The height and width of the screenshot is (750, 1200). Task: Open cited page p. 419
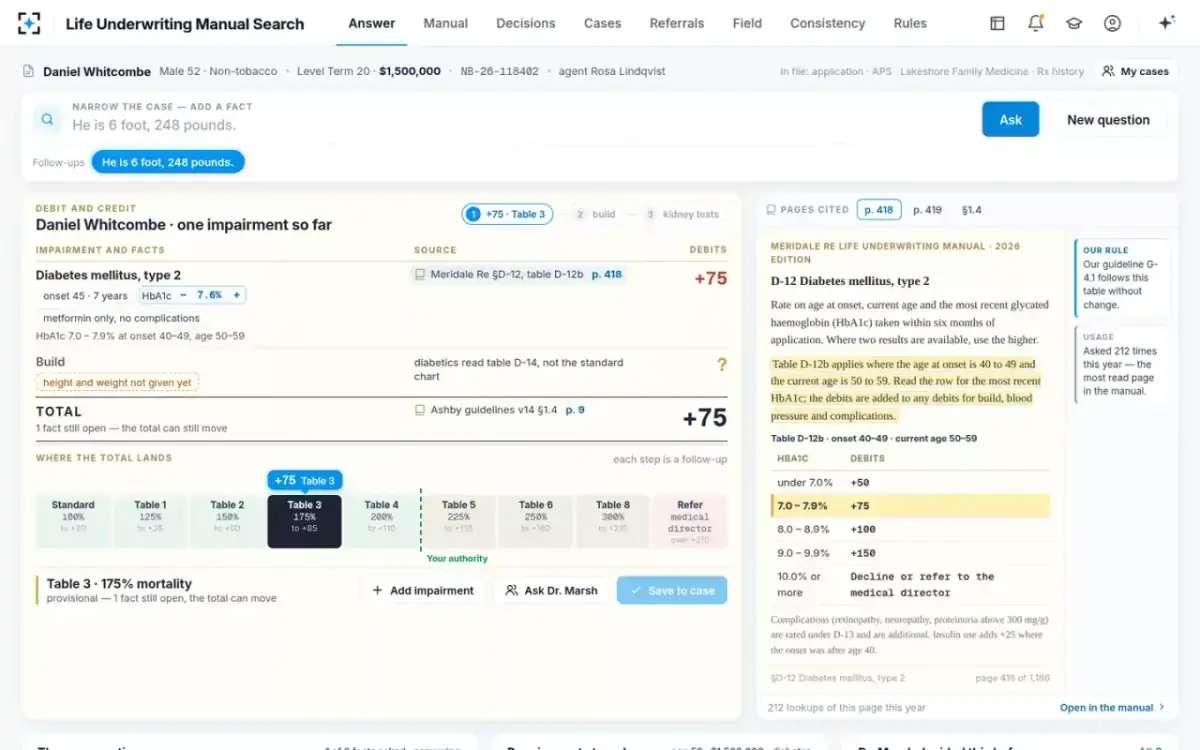927,210
